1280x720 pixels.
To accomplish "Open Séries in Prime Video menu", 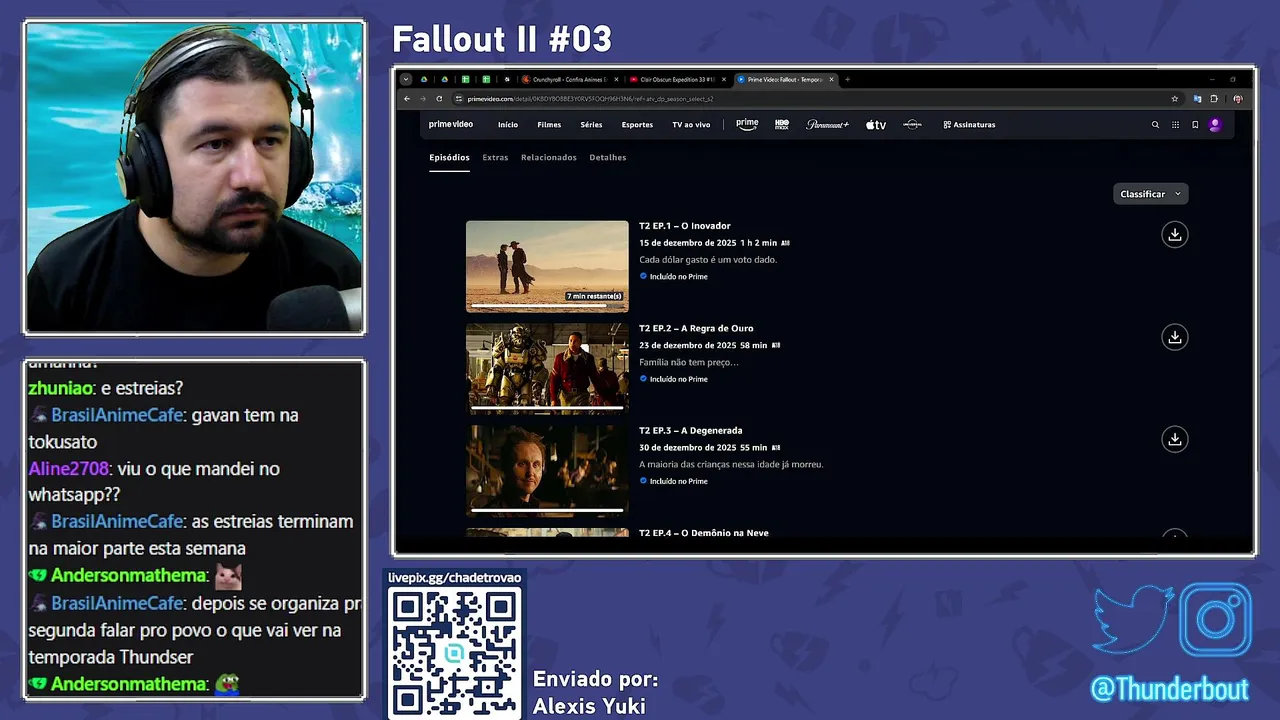I will (591, 125).
